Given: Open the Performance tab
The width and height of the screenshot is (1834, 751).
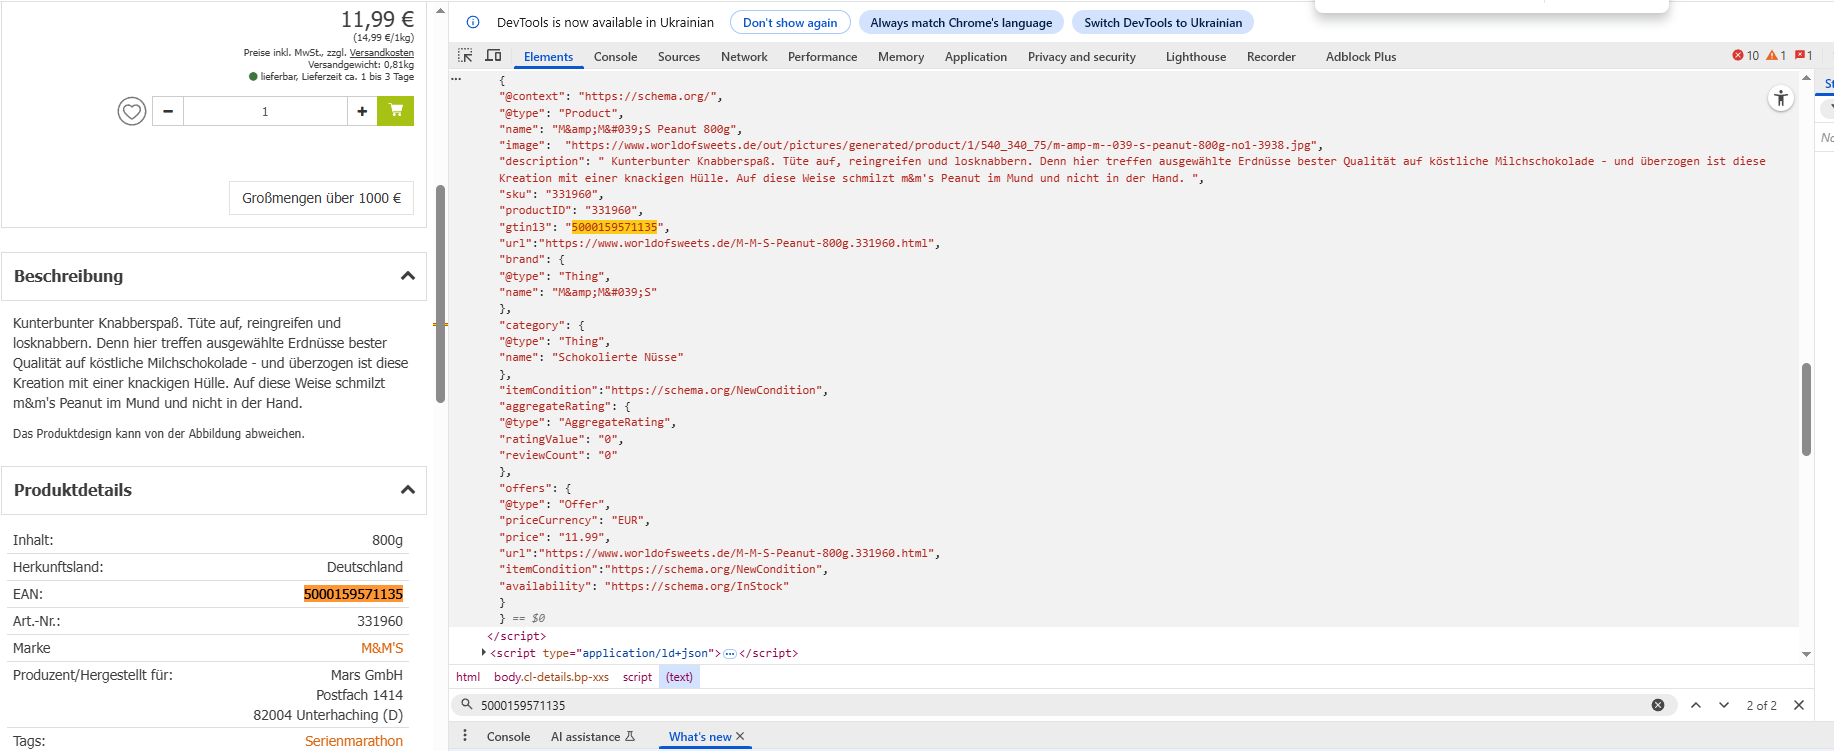Looking at the screenshot, I should coord(822,57).
